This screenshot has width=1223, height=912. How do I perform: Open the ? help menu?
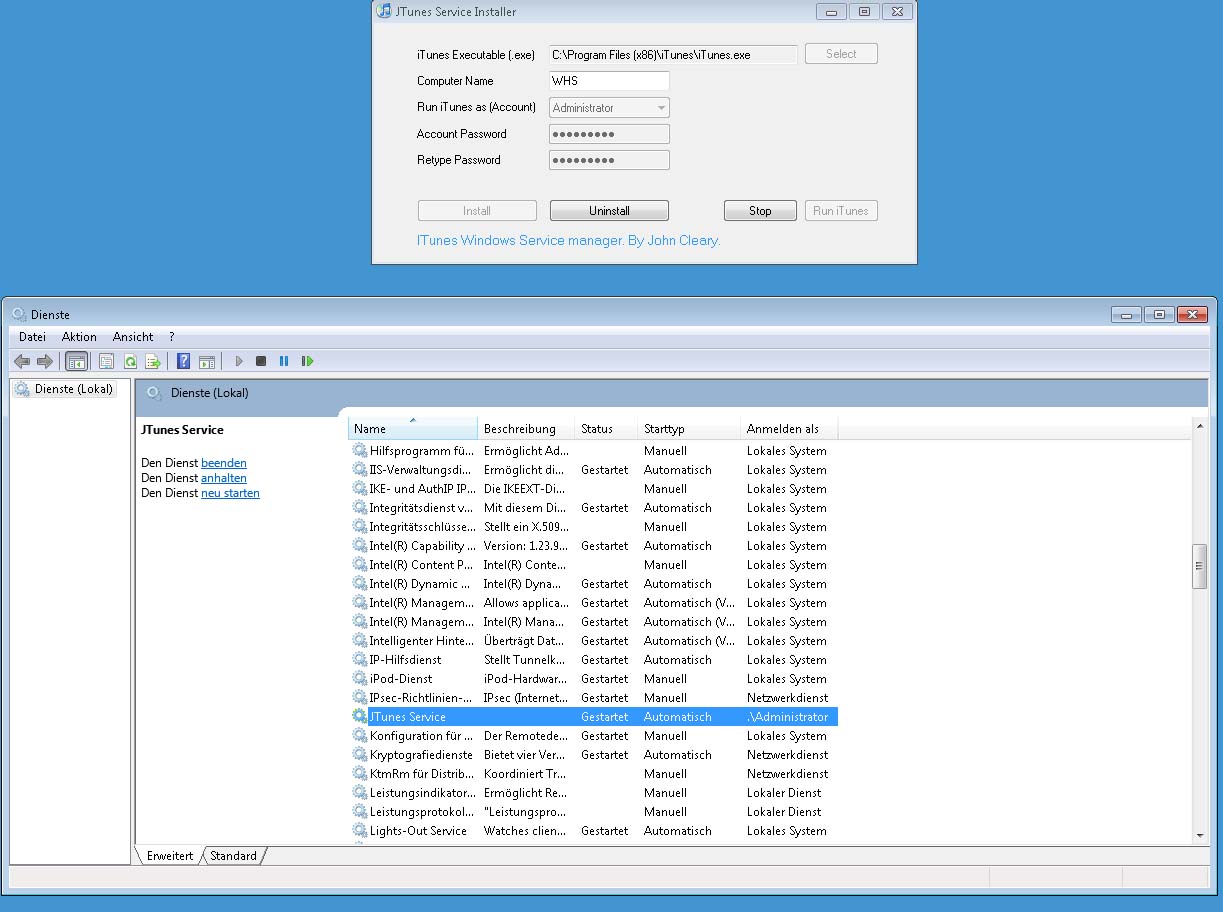coord(172,337)
